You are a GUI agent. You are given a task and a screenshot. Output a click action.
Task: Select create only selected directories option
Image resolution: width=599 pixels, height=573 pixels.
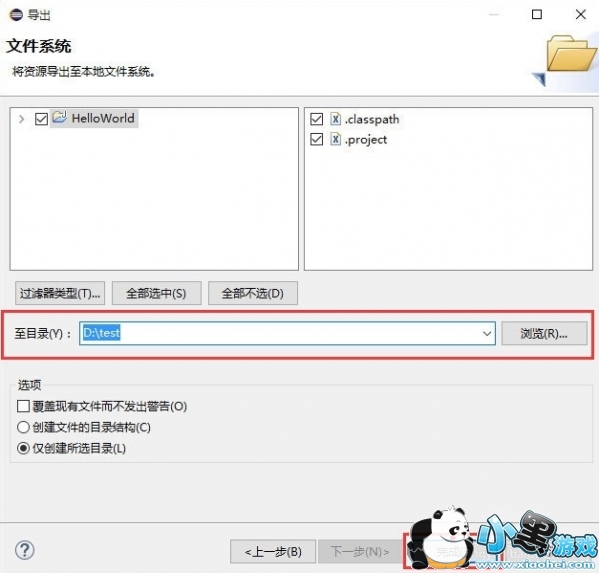pyautogui.click(x=23, y=448)
